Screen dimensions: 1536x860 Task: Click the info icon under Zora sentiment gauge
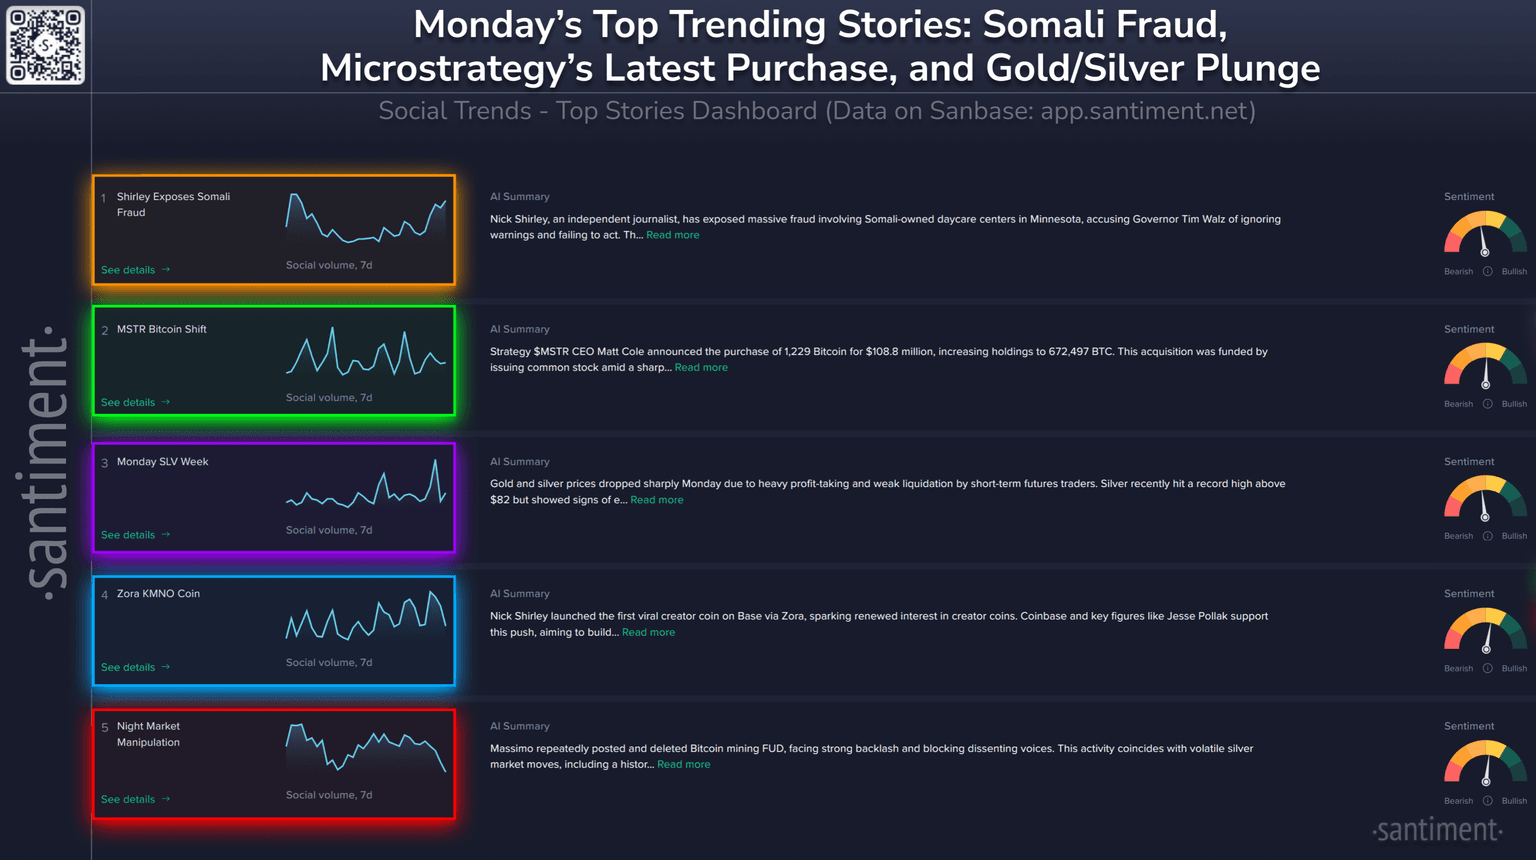(x=1487, y=668)
